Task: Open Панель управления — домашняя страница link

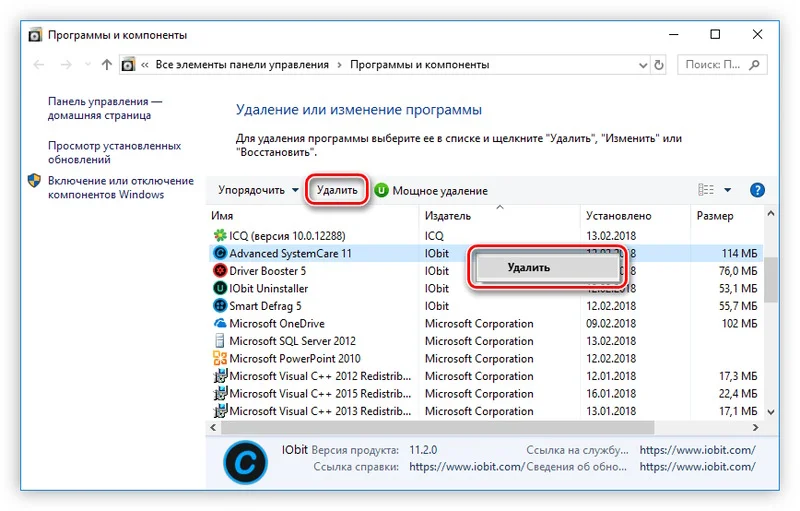Action: click(105, 108)
